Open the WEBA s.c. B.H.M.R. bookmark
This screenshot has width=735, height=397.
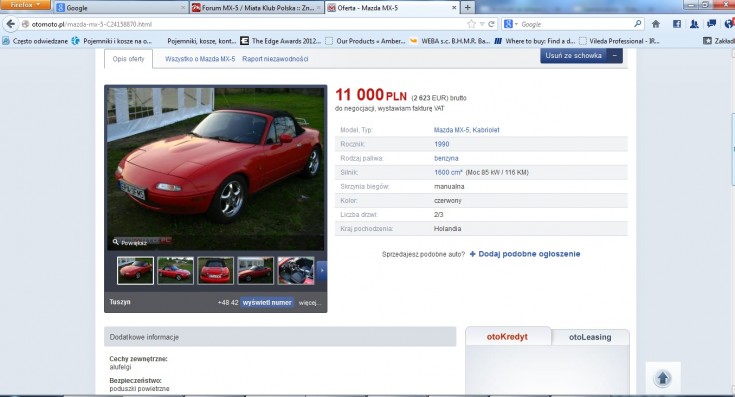pyautogui.click(x=450, y=41)
